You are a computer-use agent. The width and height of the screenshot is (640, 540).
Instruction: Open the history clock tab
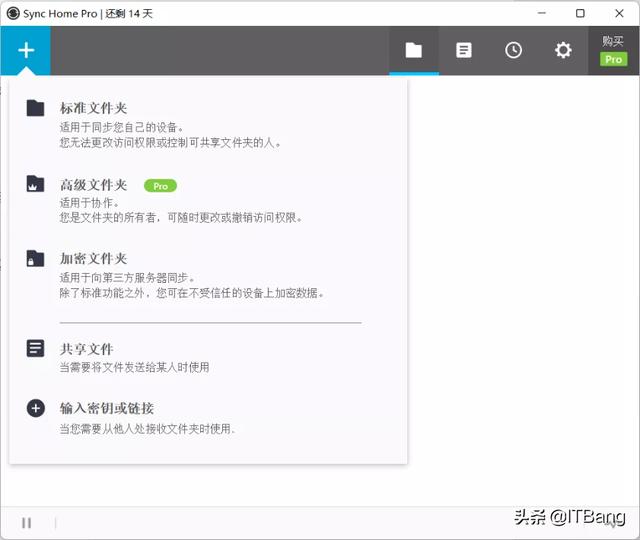pos(513,51)
